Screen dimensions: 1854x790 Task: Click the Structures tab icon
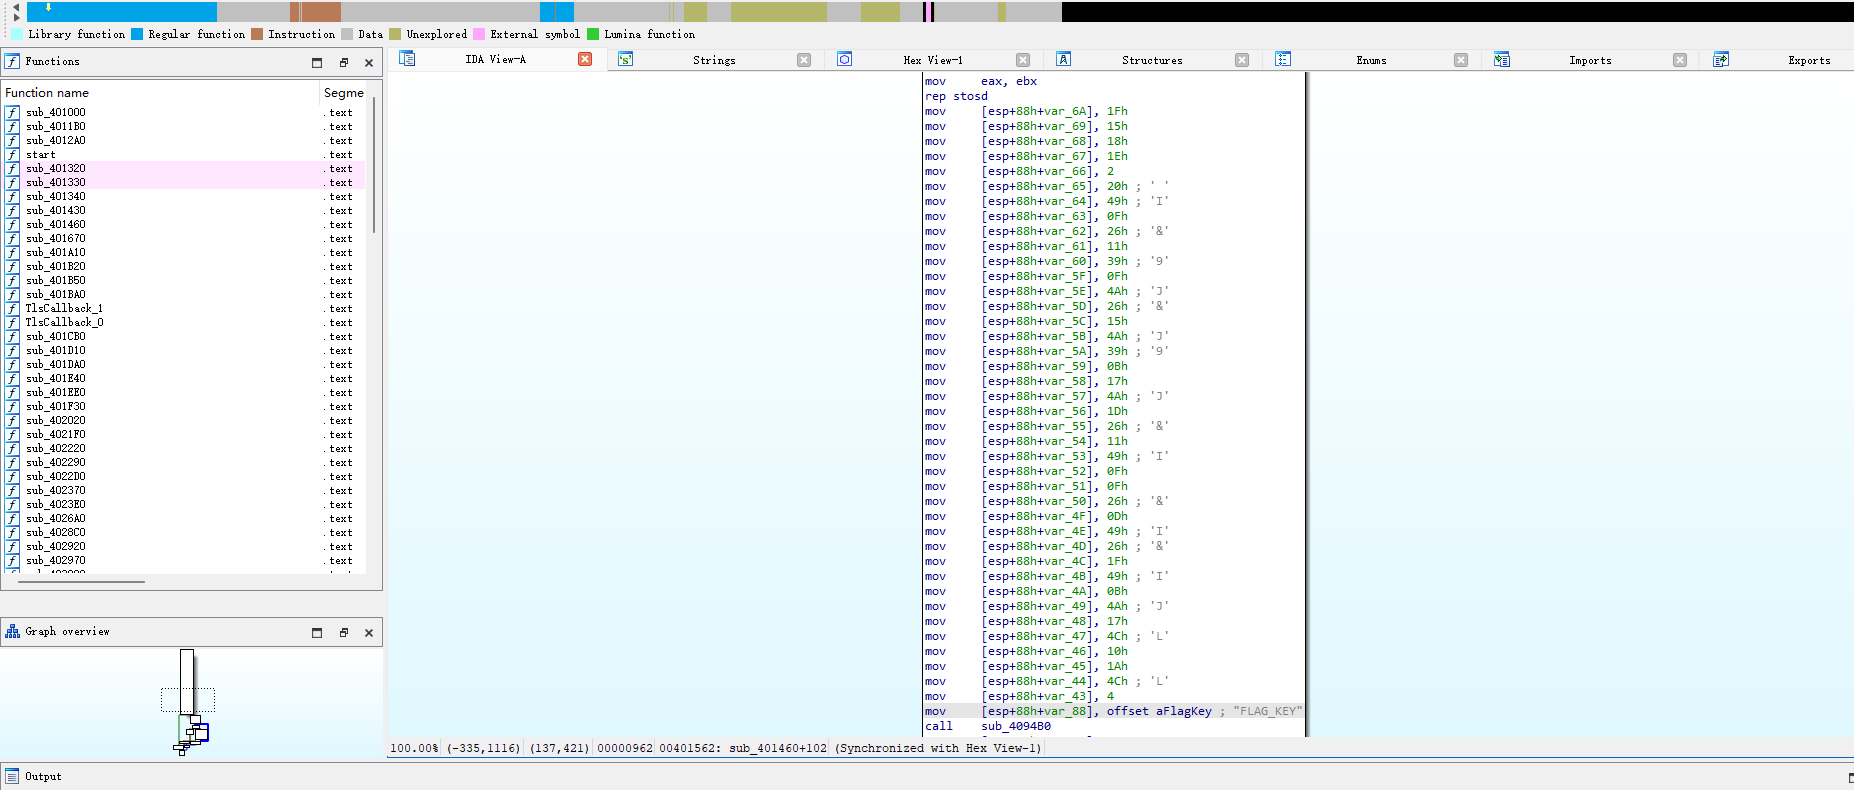point(1063,59)
